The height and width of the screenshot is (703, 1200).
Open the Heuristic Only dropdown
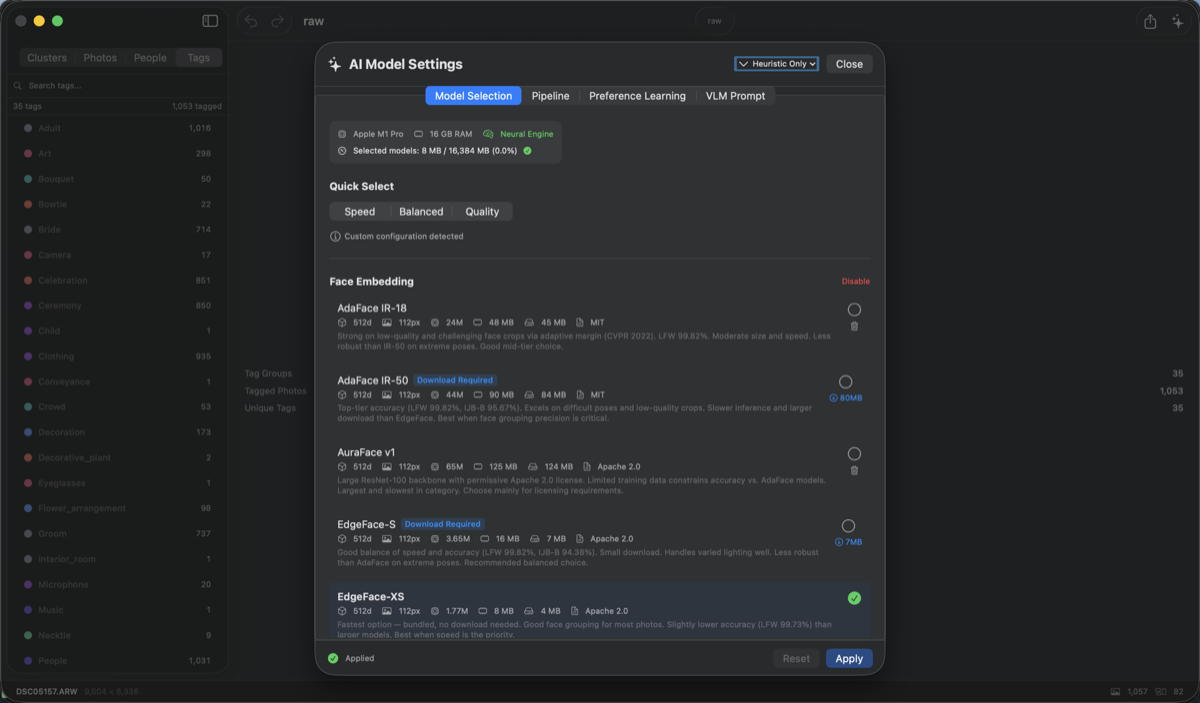(x=777, y=64)
